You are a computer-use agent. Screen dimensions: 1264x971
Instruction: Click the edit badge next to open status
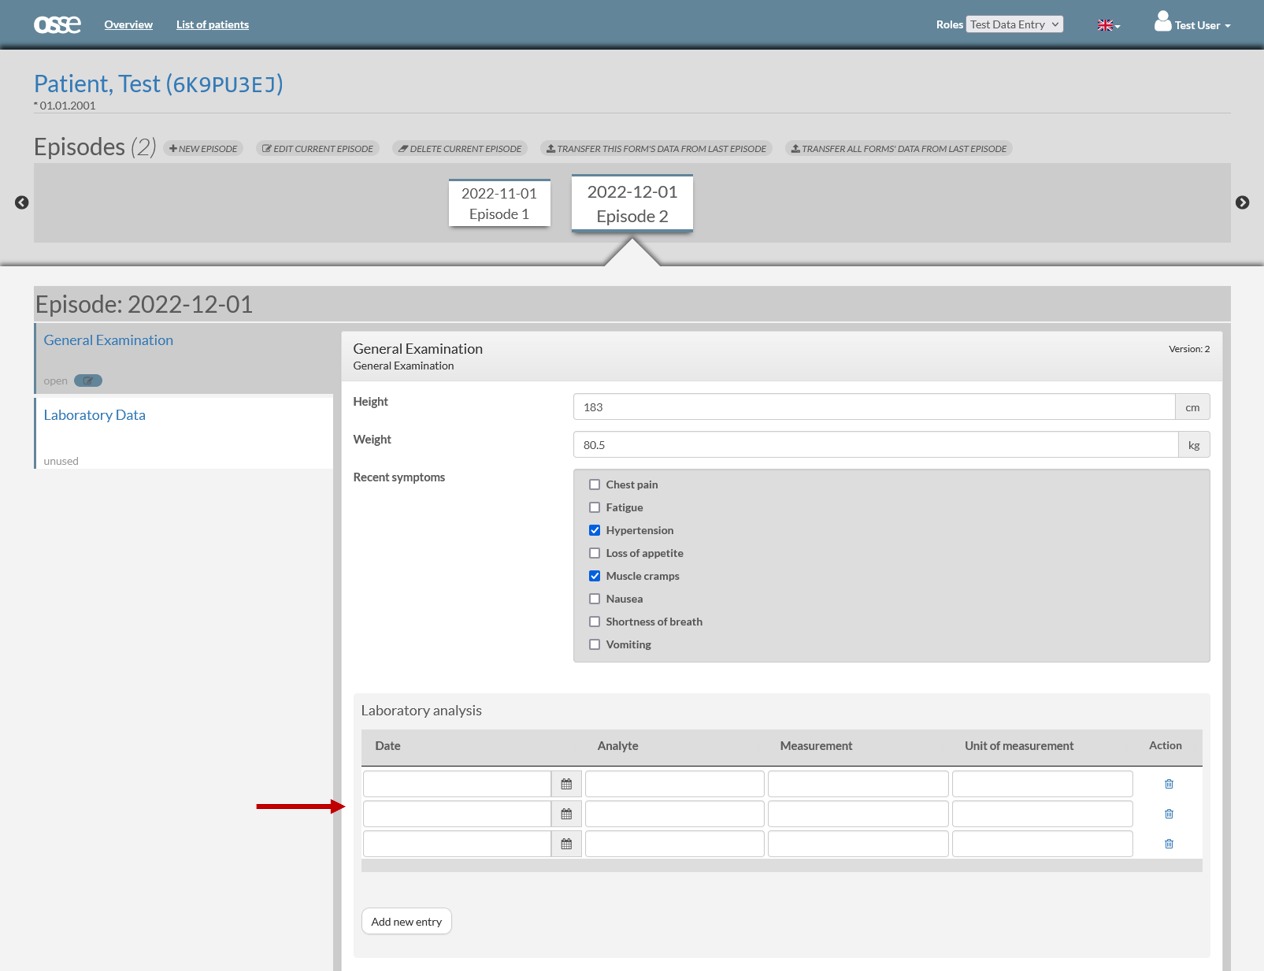pos(88,380)
